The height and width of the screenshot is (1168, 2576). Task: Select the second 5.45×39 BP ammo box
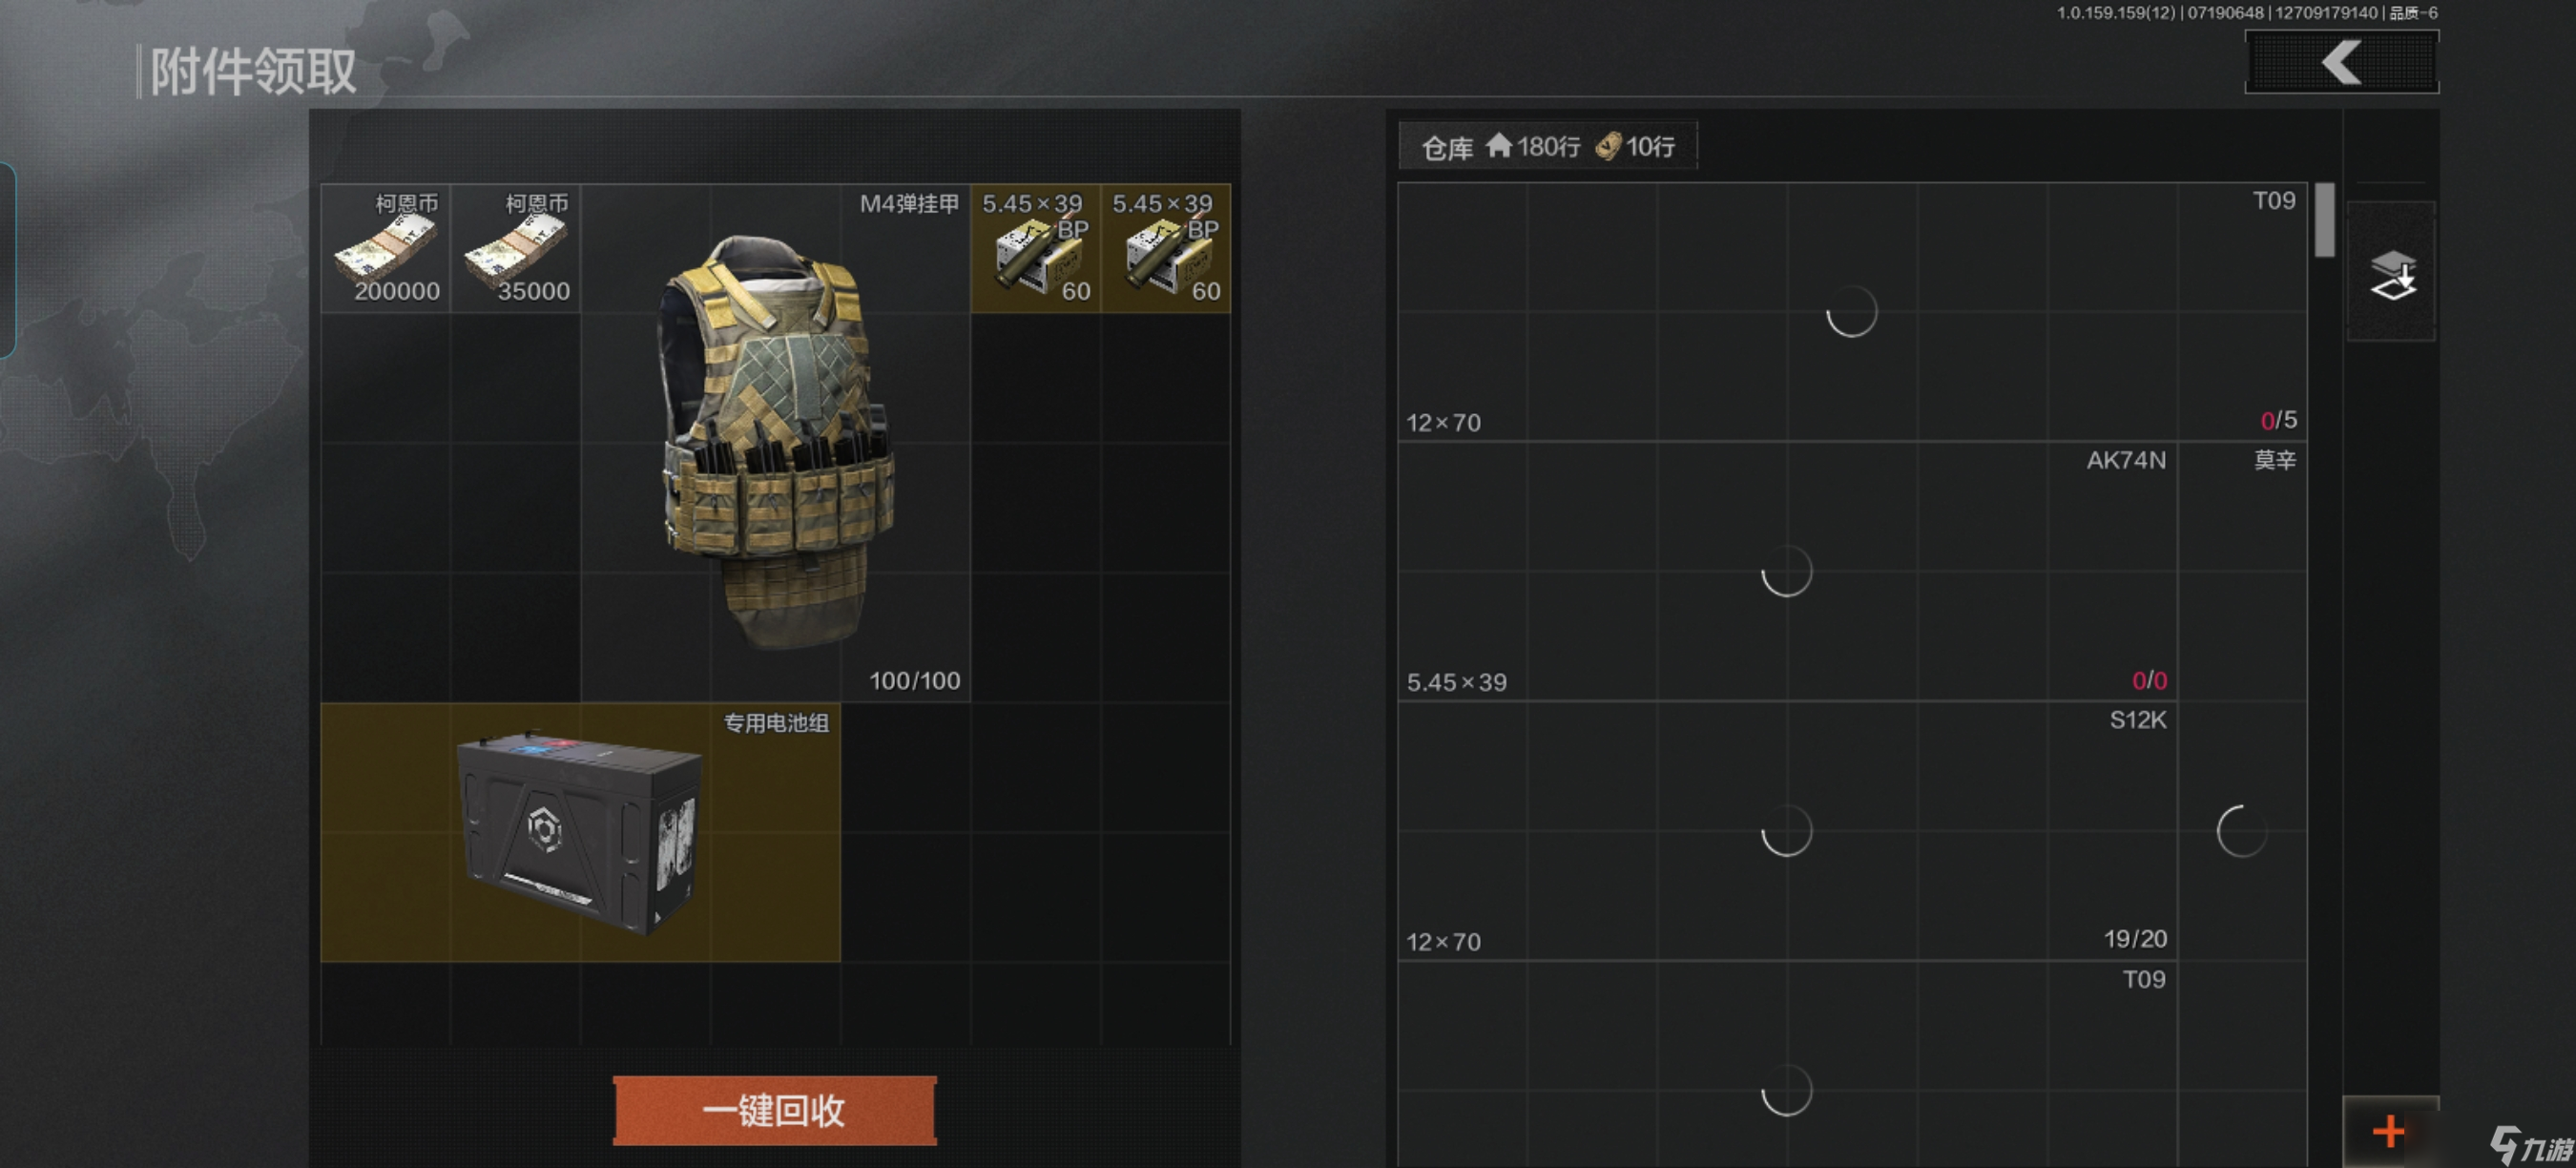click(1166, 248)
